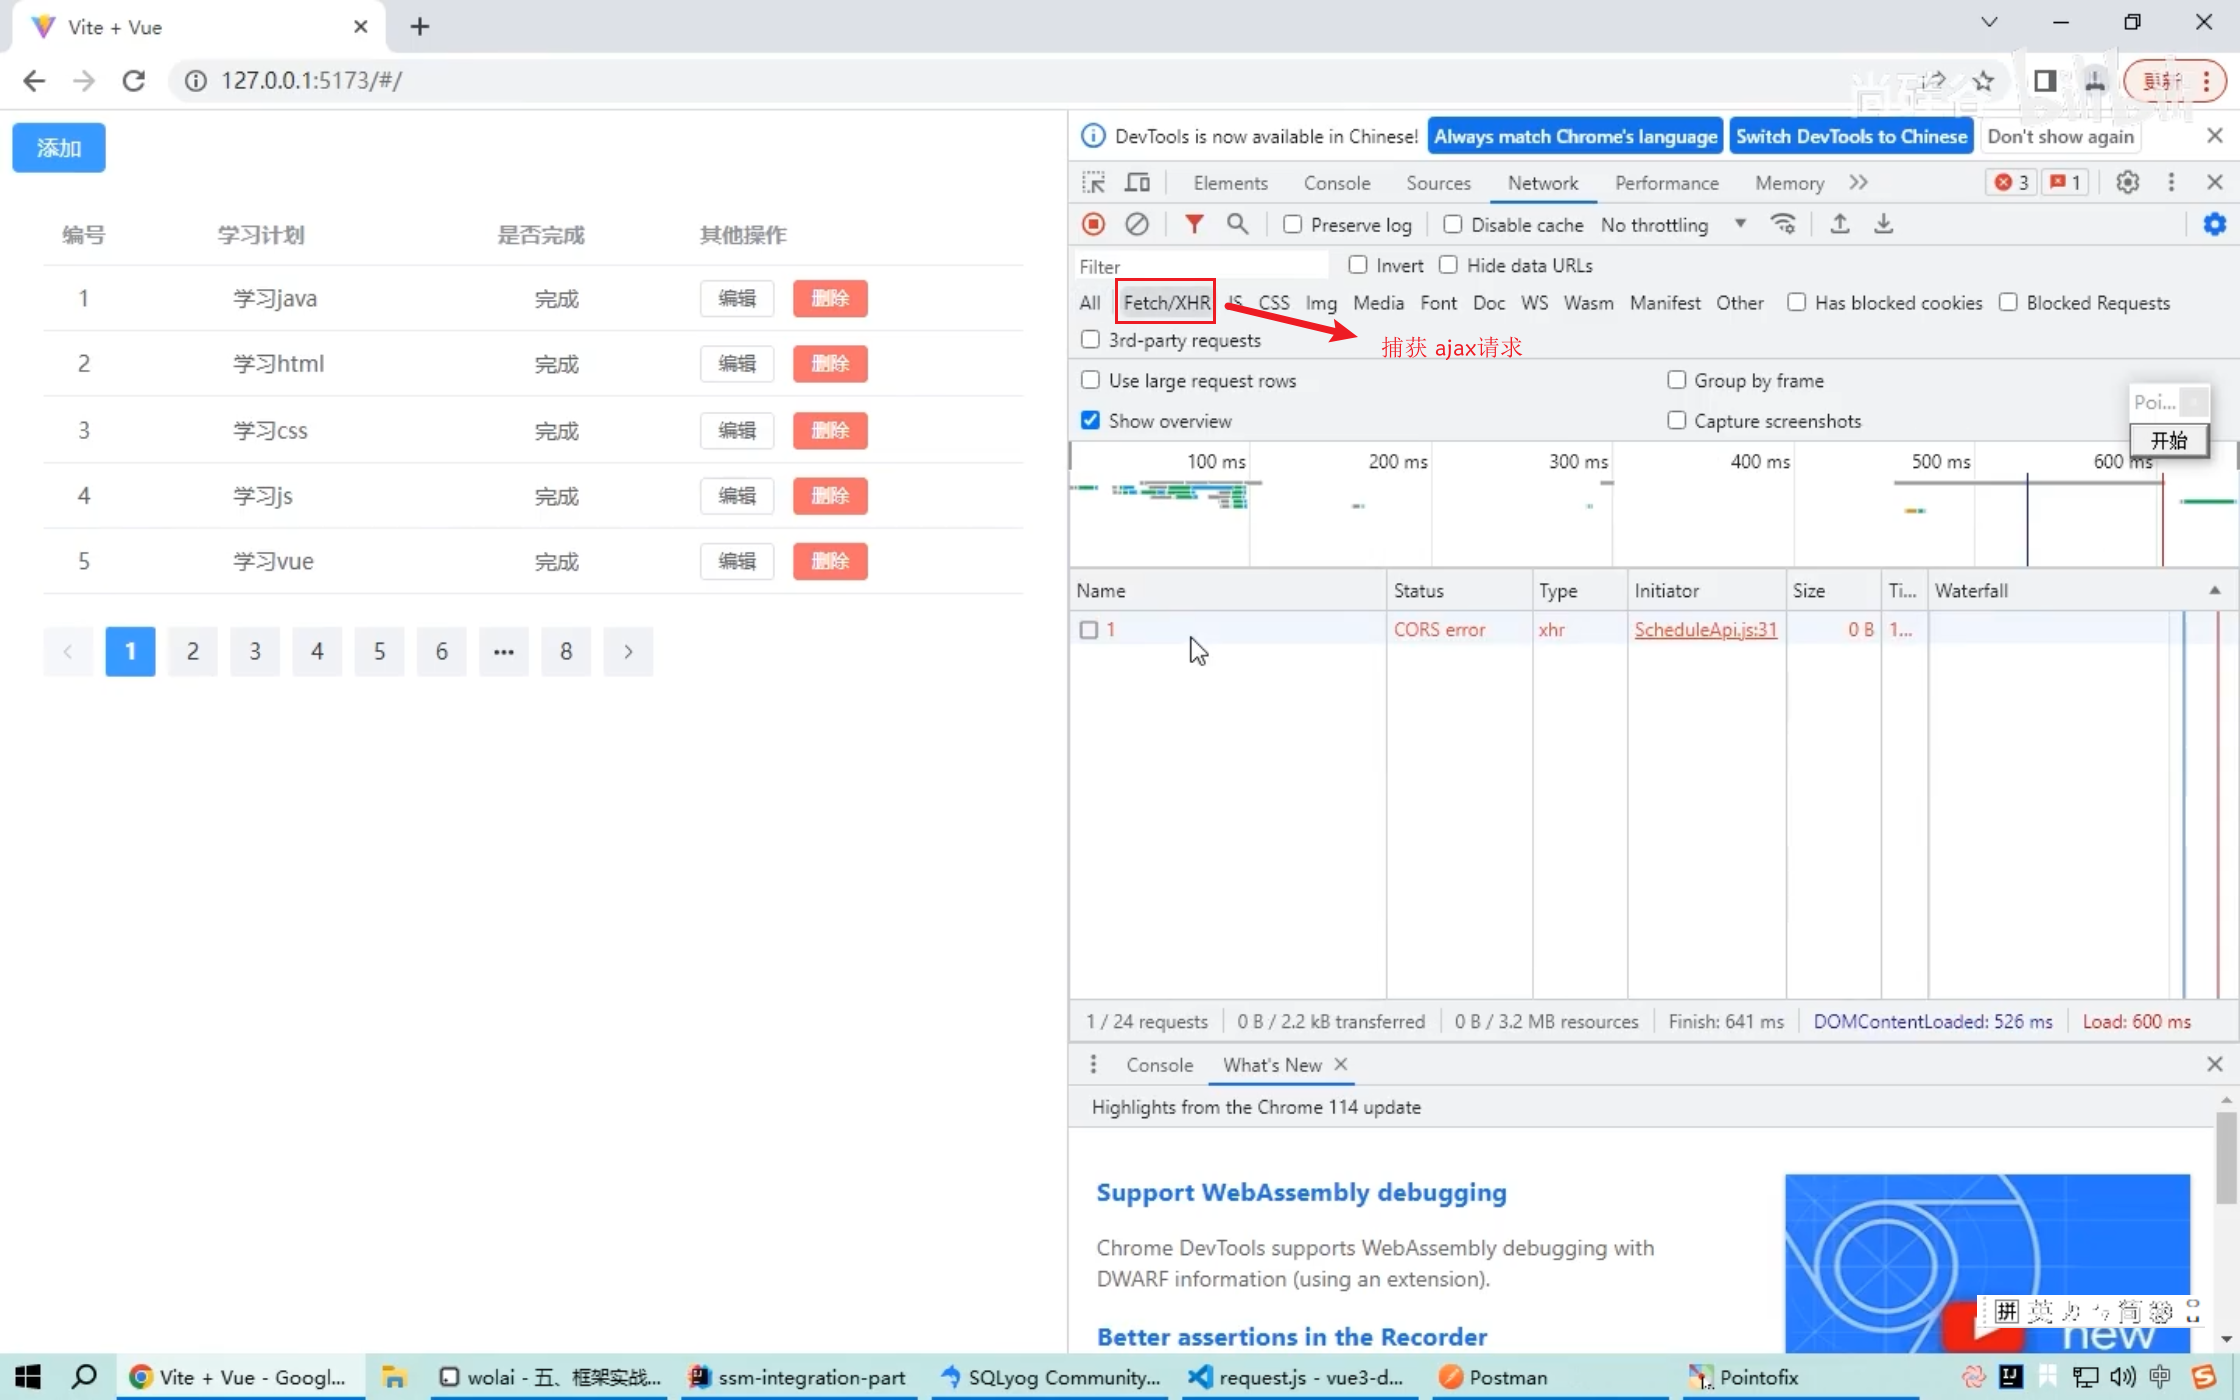
Task: Click the search/filter icon in Network panel
Action: click(x=1239, y=224)
